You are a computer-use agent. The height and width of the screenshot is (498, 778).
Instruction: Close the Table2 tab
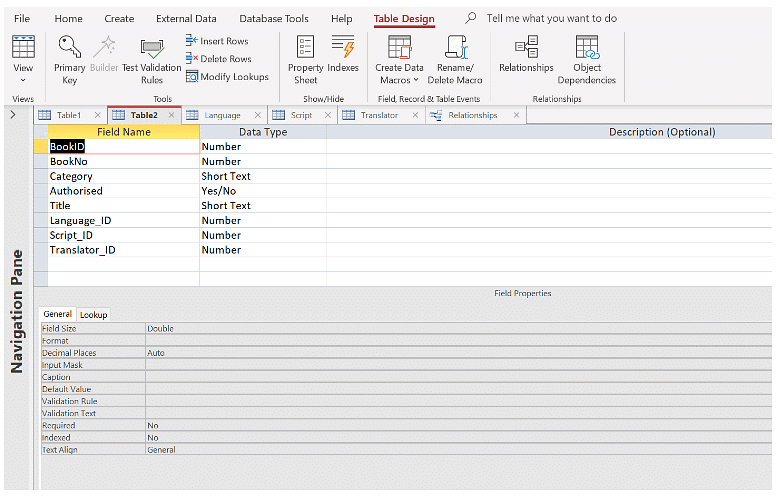[171, 115]
